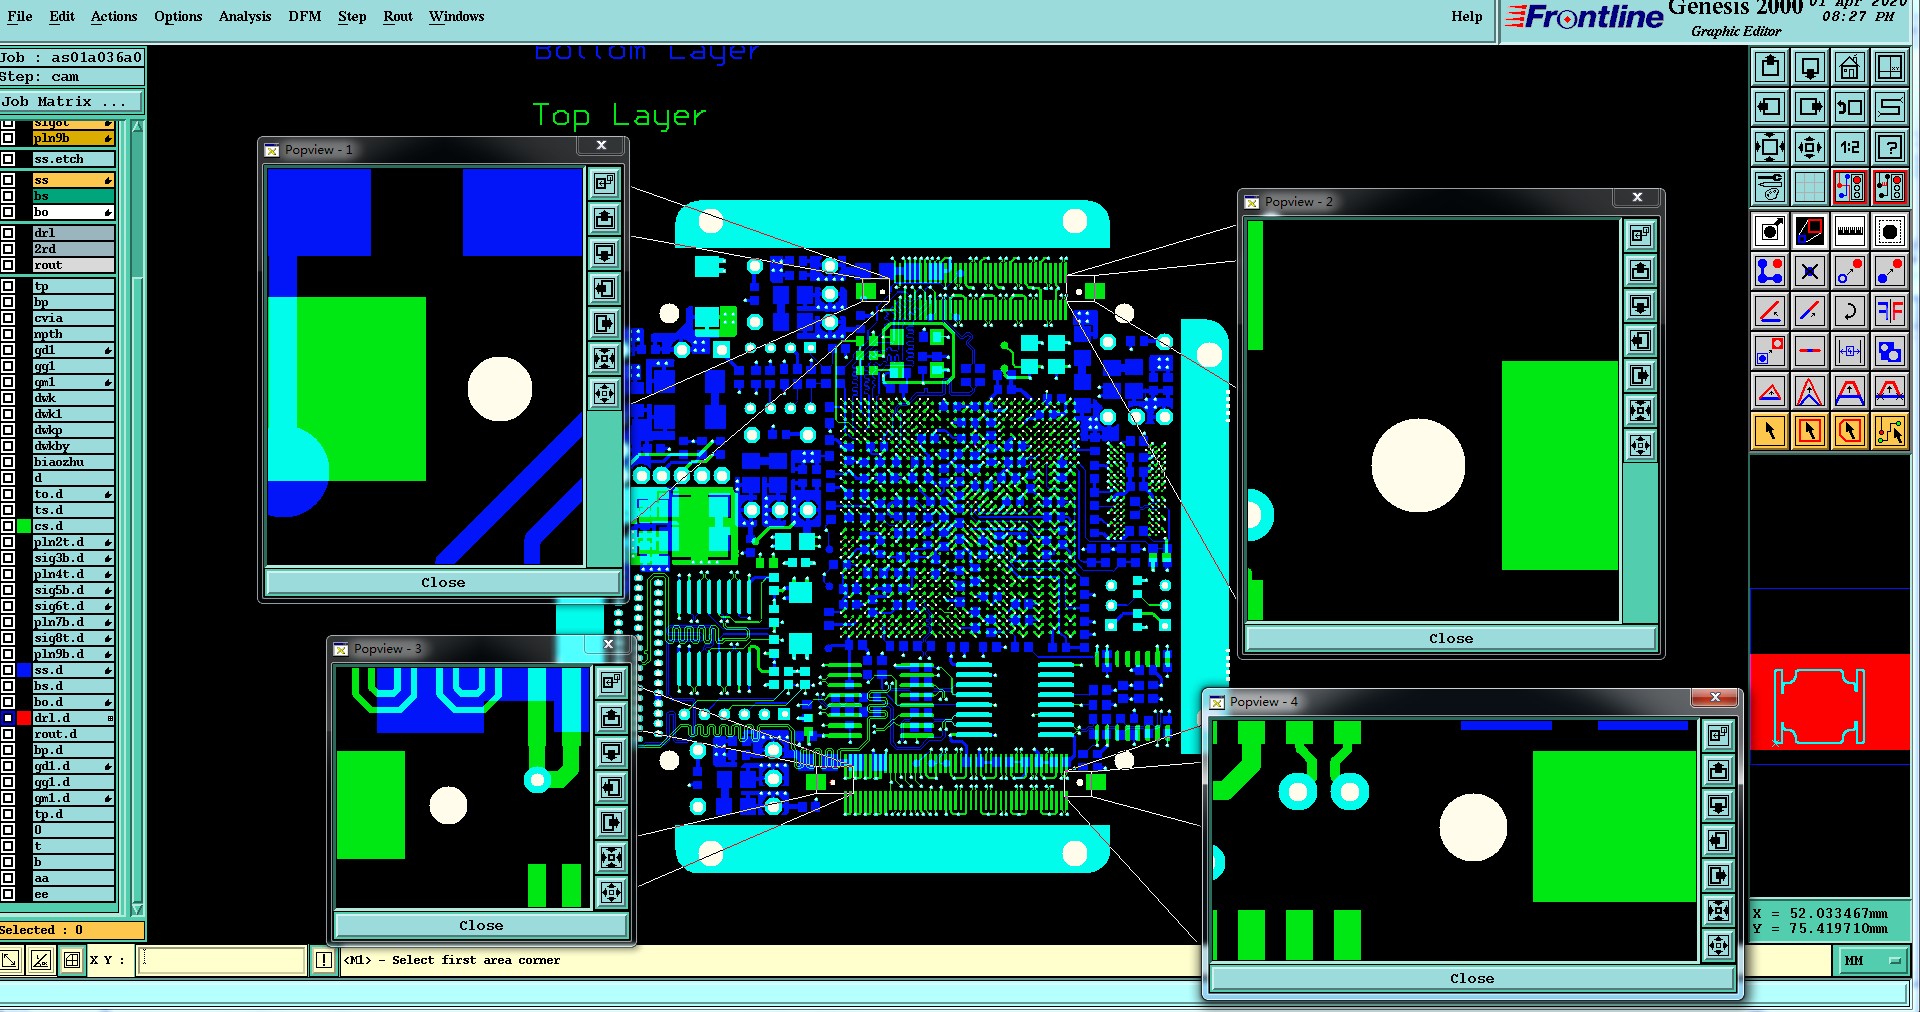The height and width of the screenshot is (1012, 1920).
Task: Open the Actions menu
Action: (x=114, y=16)
